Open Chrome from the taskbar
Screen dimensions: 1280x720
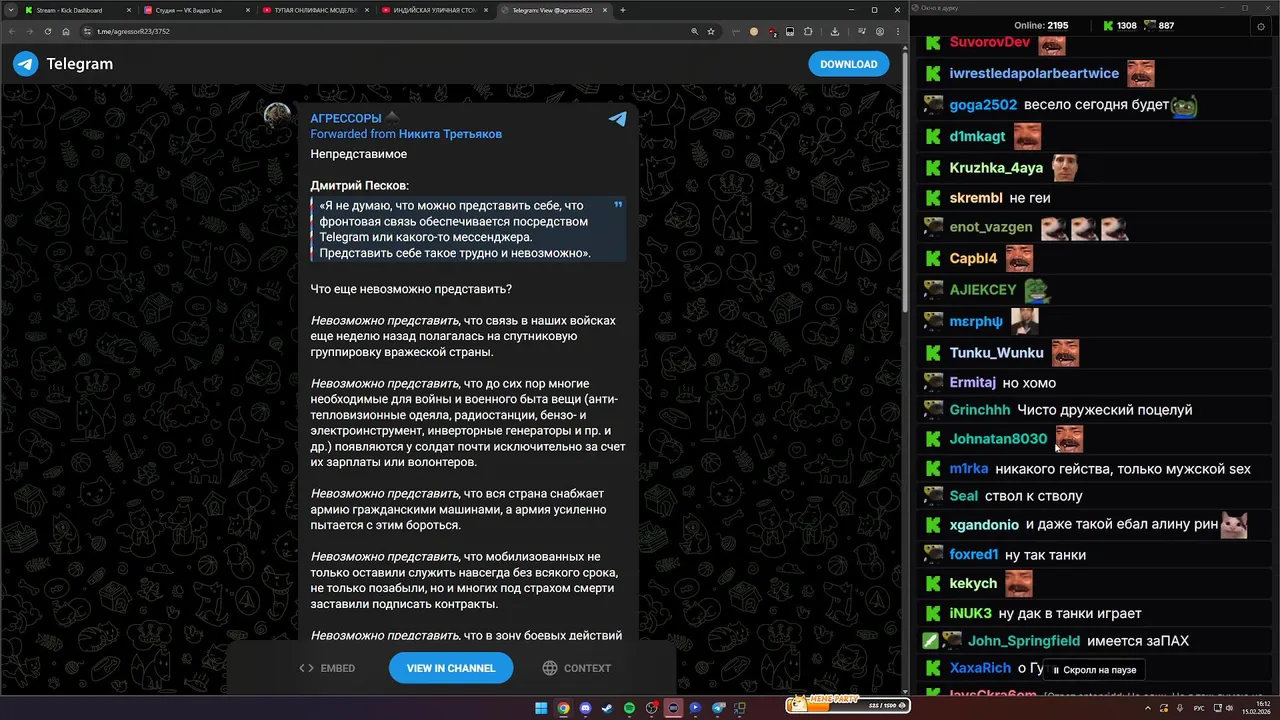point(563,708)
